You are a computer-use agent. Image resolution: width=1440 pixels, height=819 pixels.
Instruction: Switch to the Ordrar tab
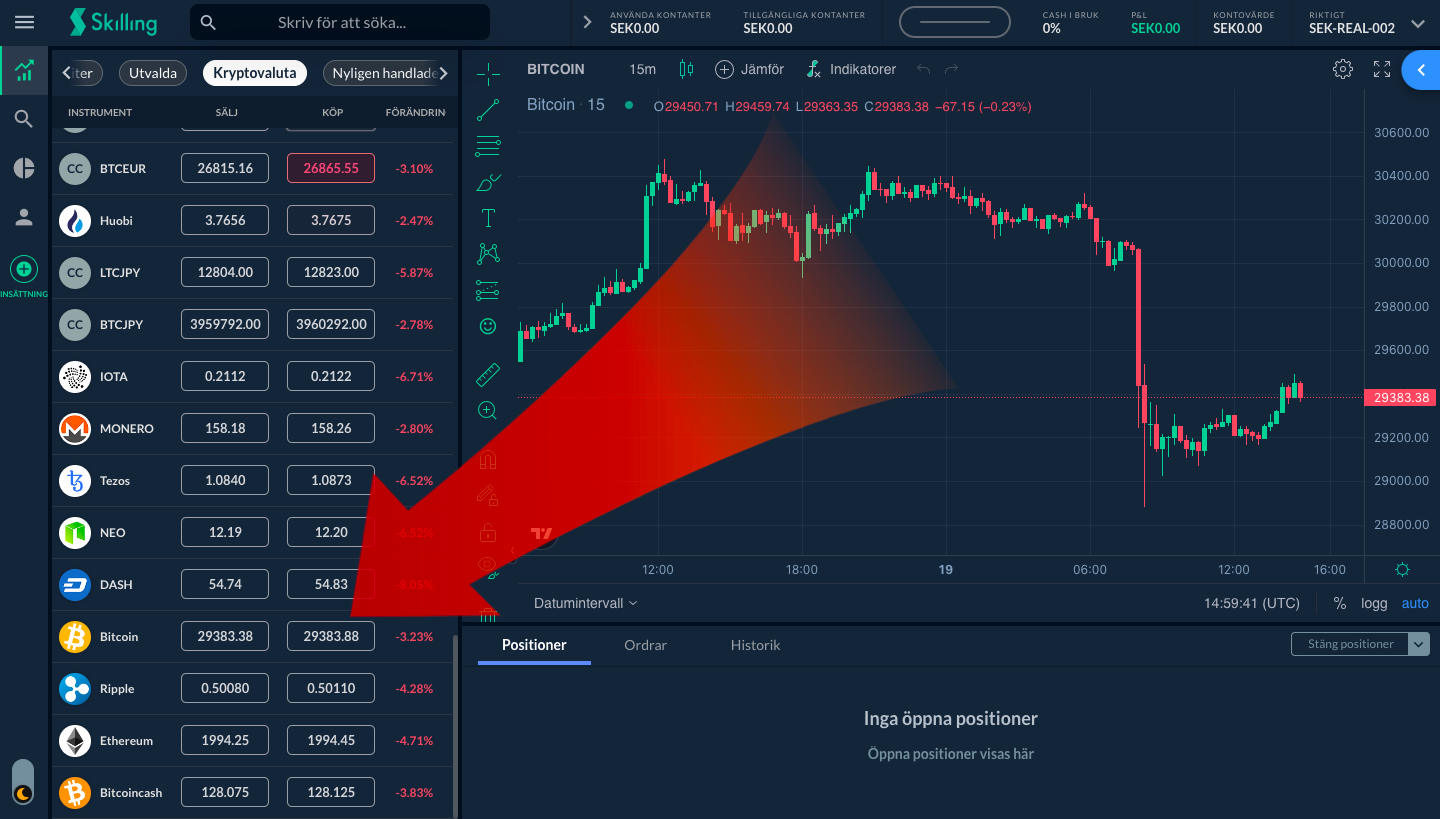[x=645, y=645]
